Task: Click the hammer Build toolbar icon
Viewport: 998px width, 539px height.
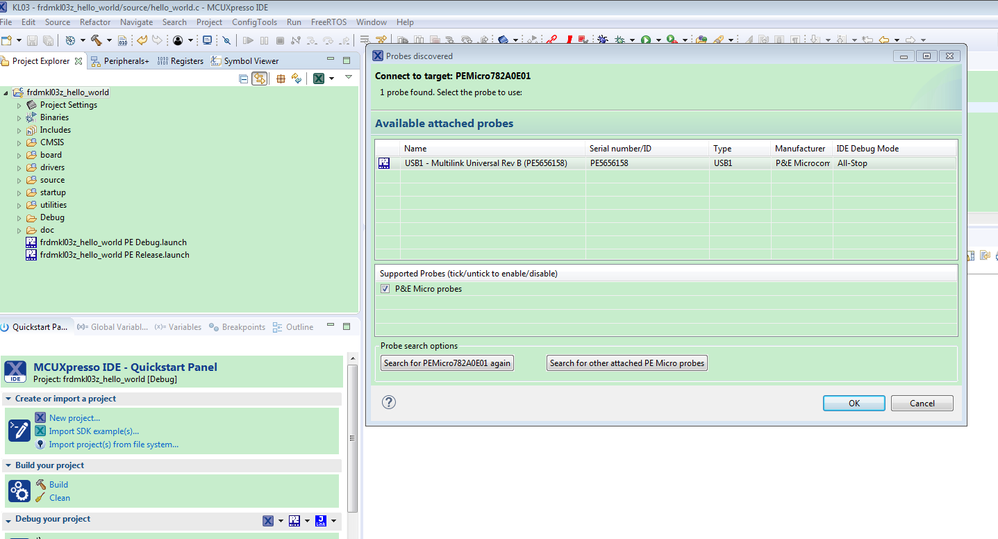Action: pyautogui.click(x=96, y=40)
